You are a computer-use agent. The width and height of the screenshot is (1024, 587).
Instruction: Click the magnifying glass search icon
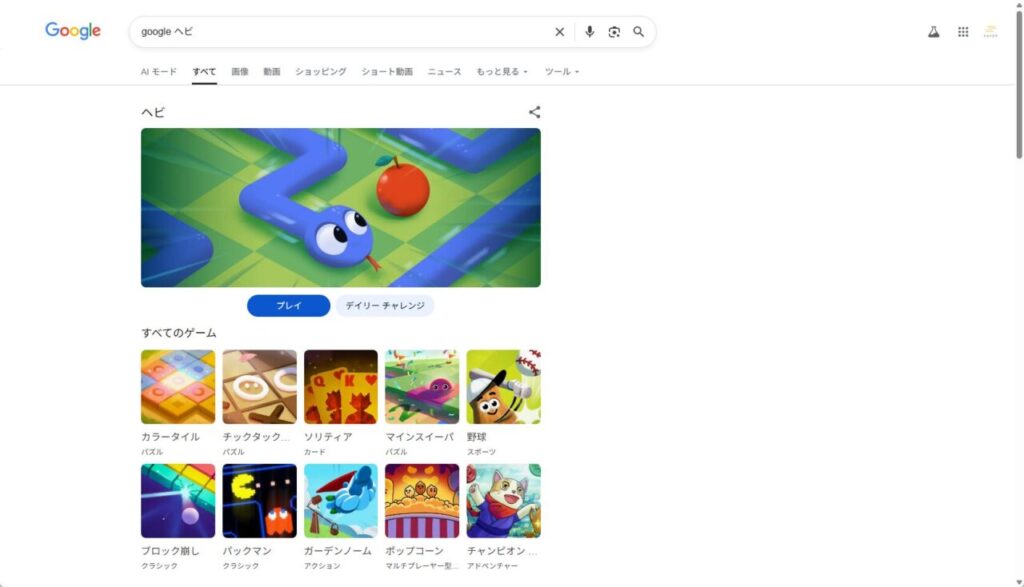639,32
